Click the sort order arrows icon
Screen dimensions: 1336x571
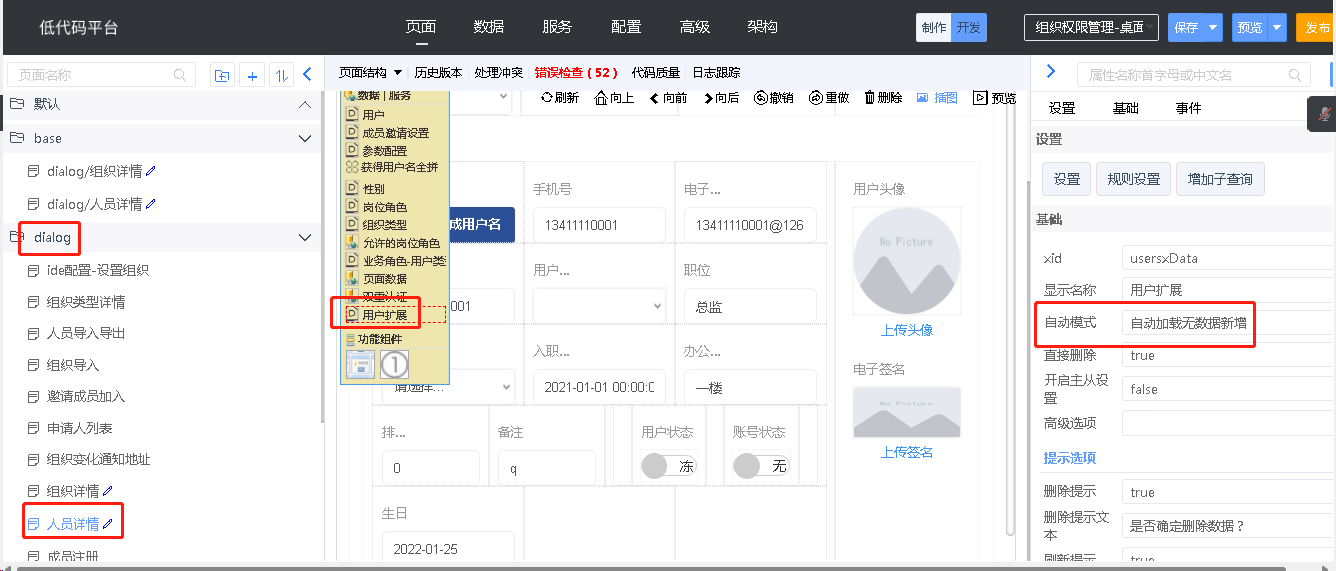click(281, 75)
